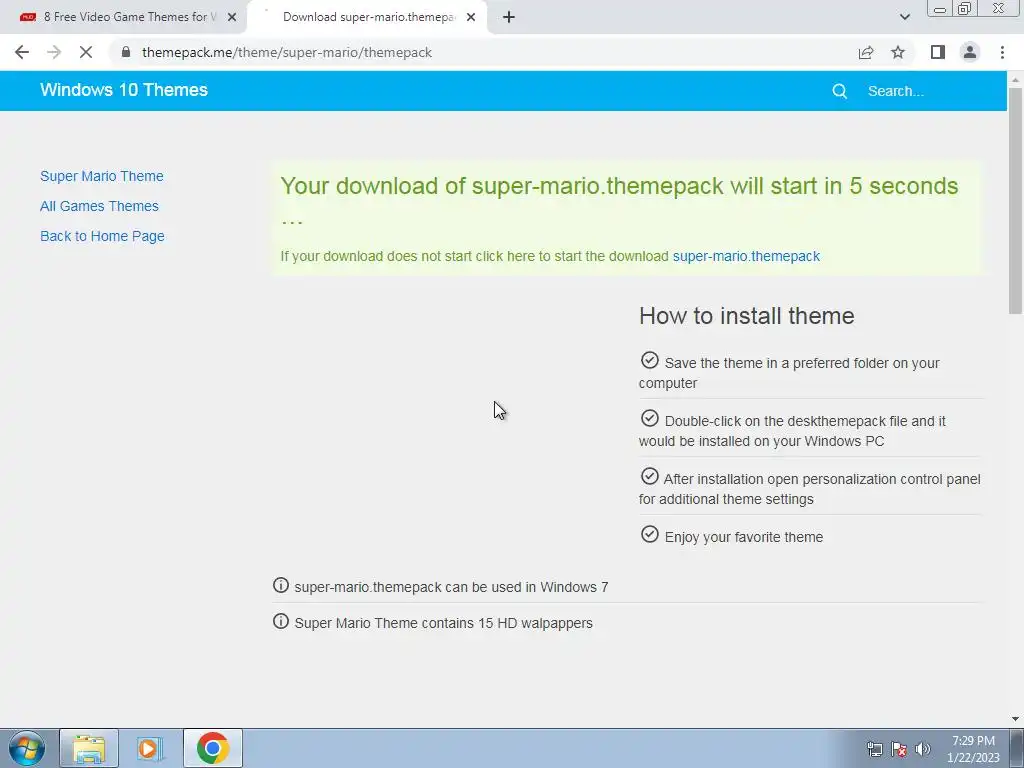Open the Windows Start menu
Screen dimensions: 1024x768
pos(26,748)
